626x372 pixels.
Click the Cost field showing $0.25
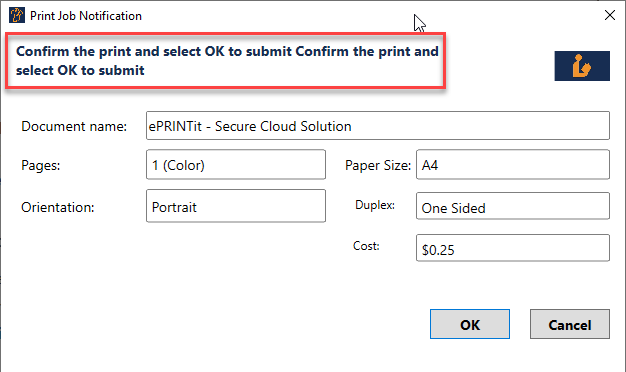point(513,248)
